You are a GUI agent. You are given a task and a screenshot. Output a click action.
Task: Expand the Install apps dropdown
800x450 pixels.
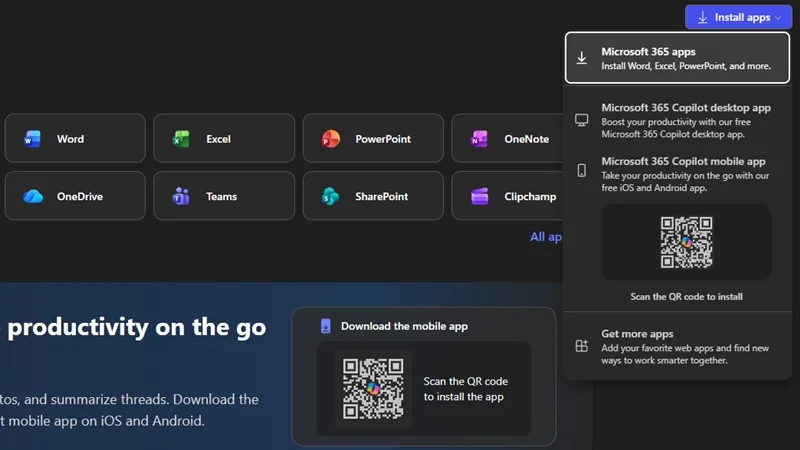click(x=738, y=17)
